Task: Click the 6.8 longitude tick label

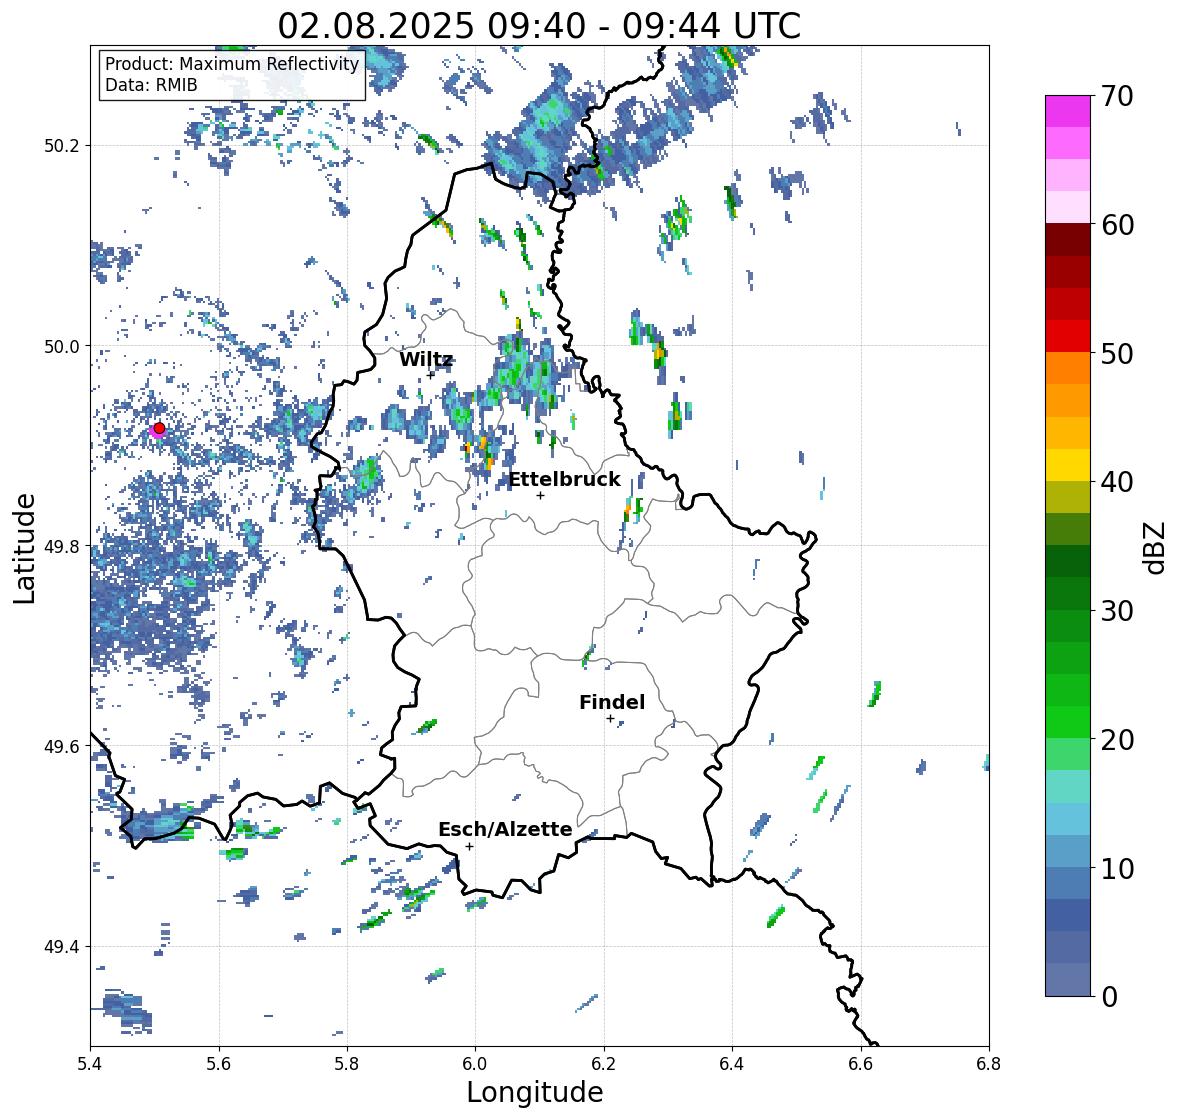Action: [x=989, y=1064]
